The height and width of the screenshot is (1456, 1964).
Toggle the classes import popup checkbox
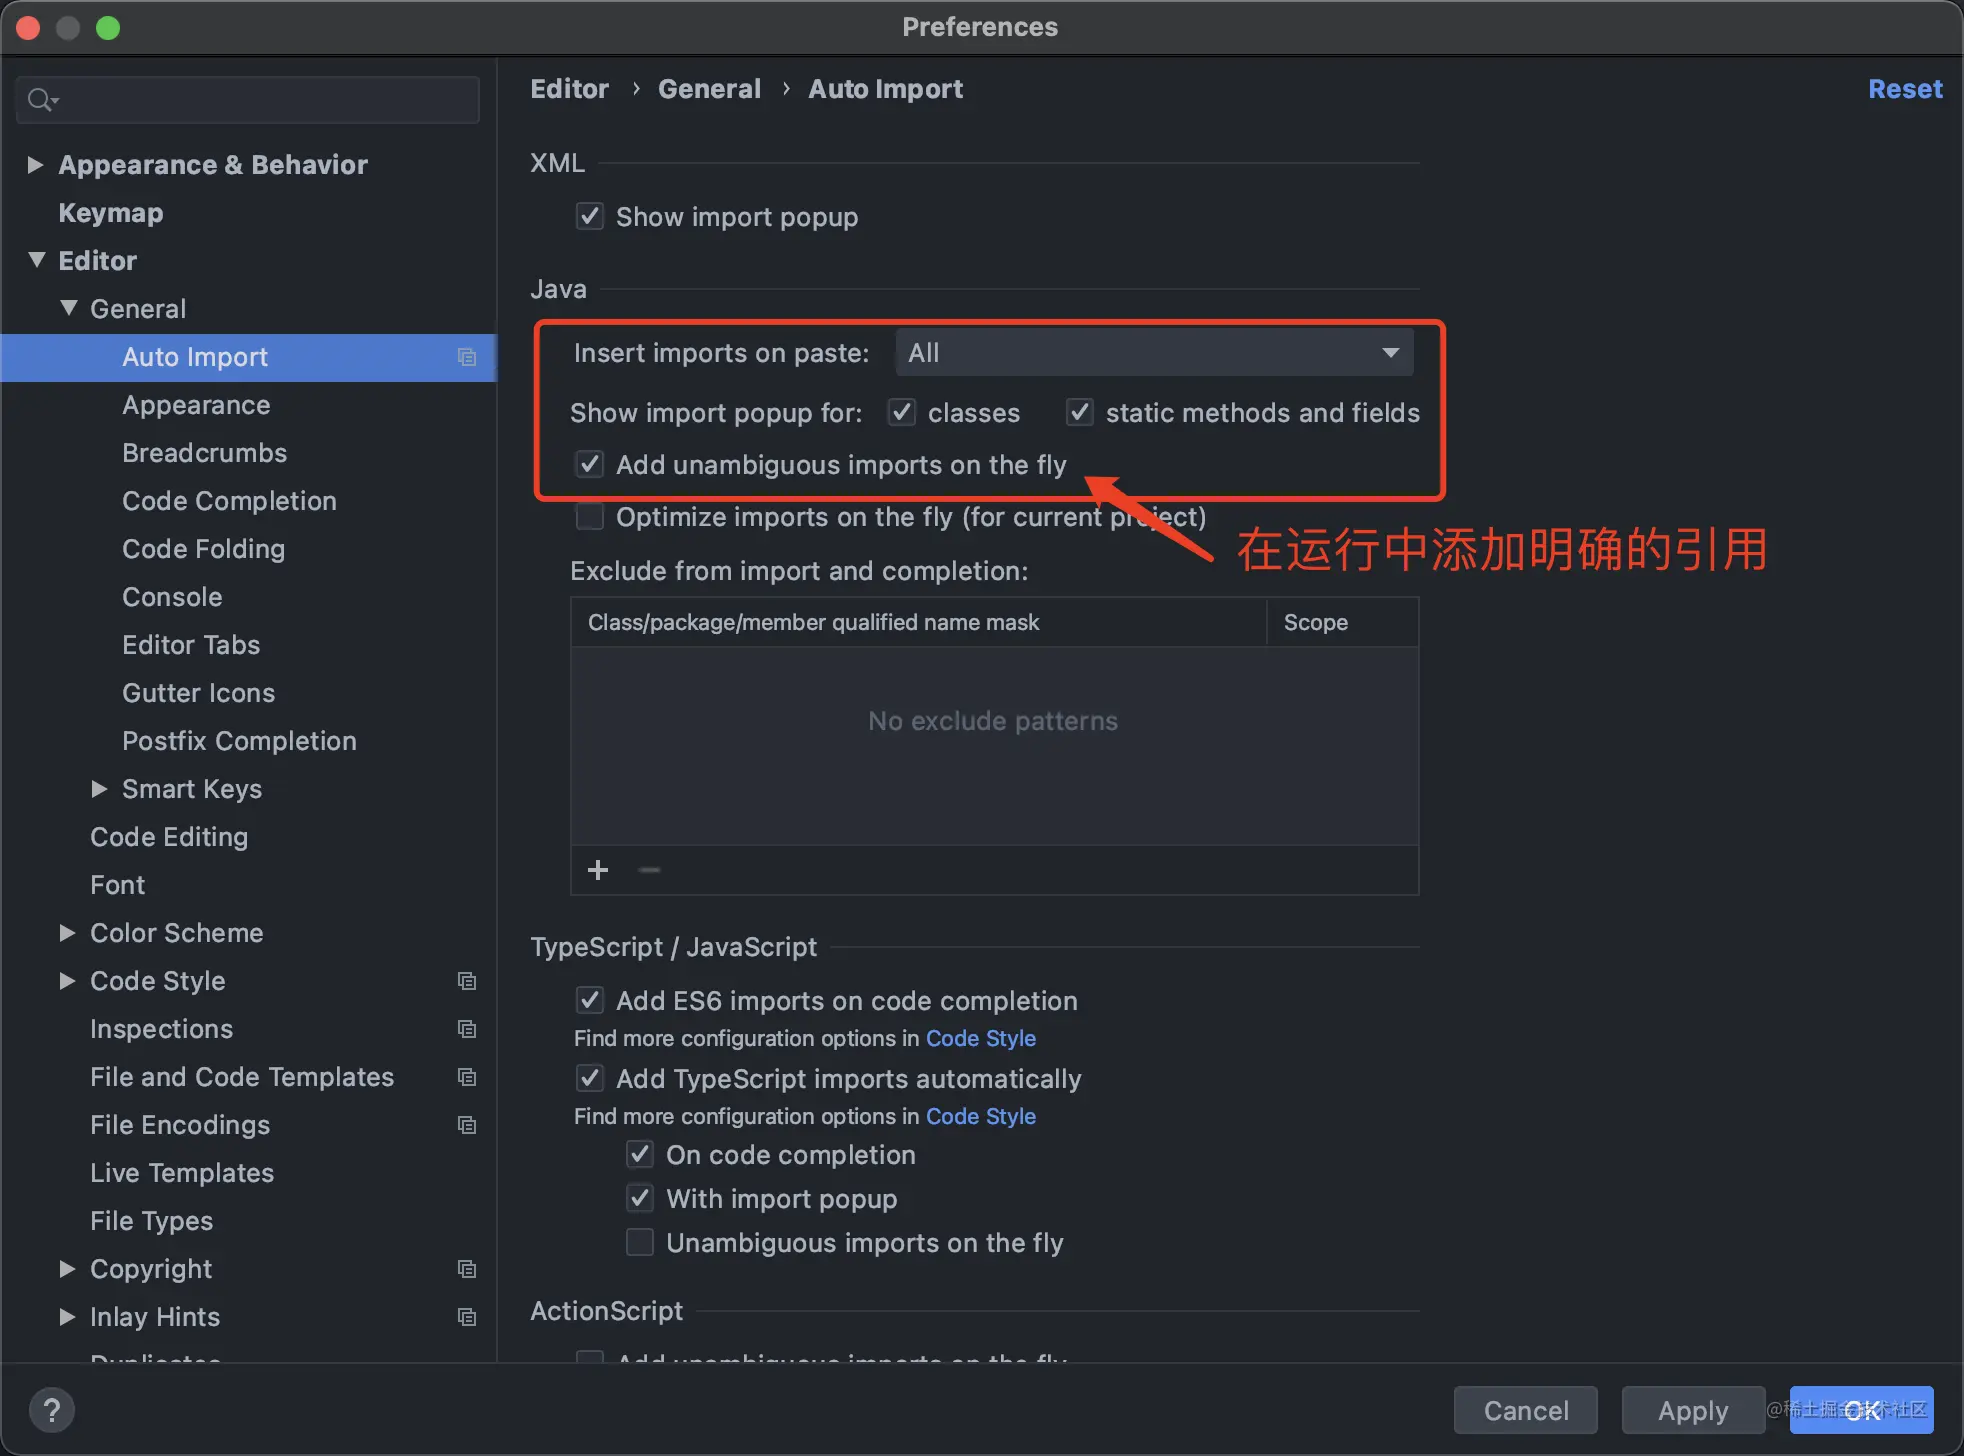coord(902,412)
